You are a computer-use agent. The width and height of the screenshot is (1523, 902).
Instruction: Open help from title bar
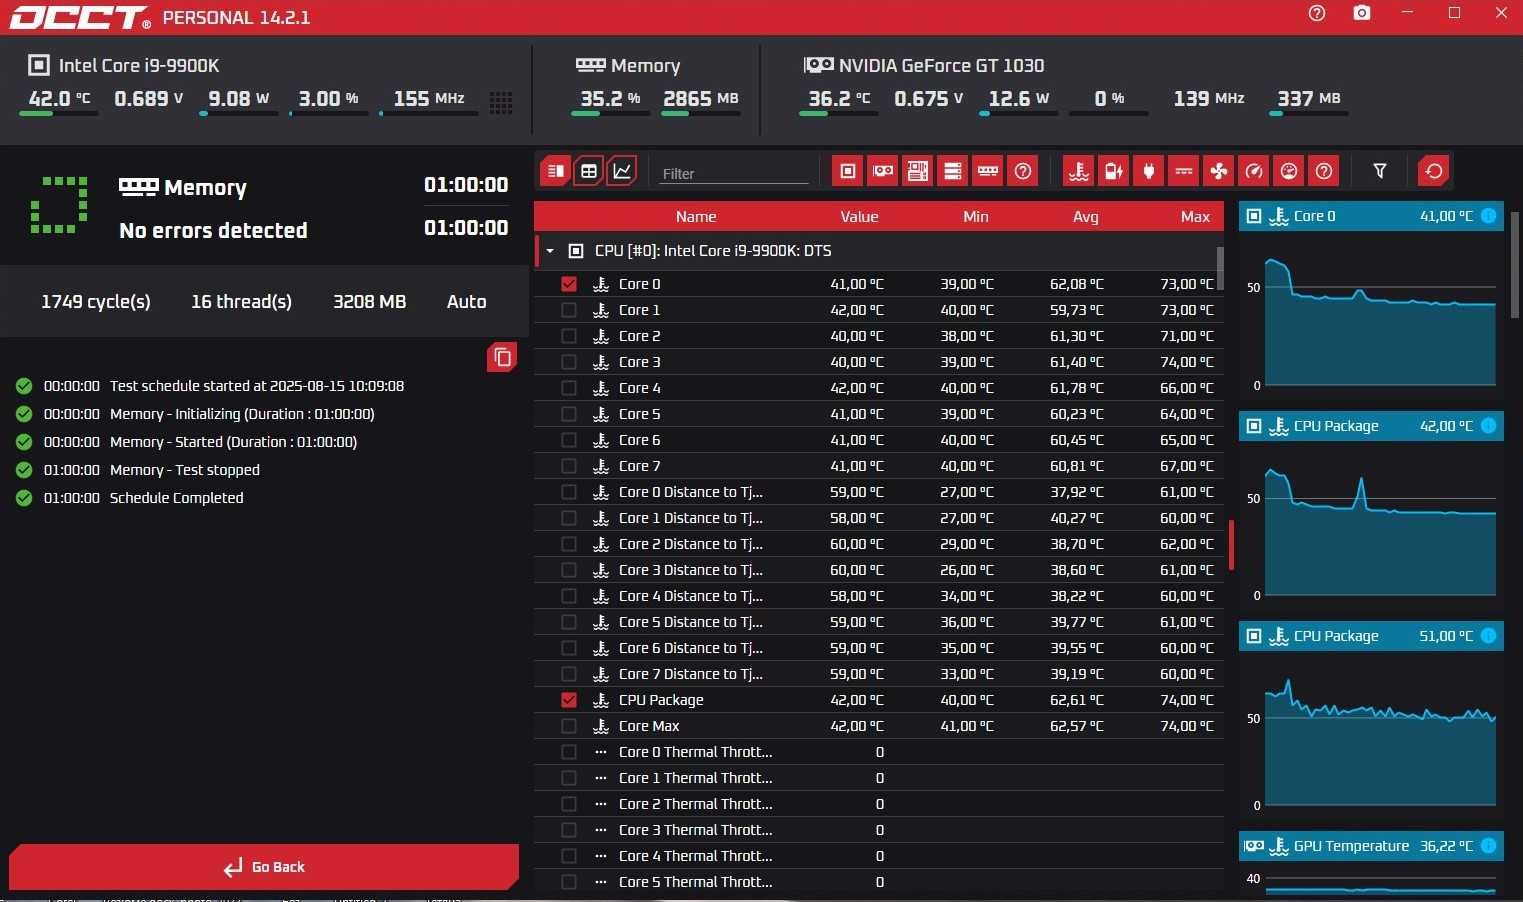1317,13
